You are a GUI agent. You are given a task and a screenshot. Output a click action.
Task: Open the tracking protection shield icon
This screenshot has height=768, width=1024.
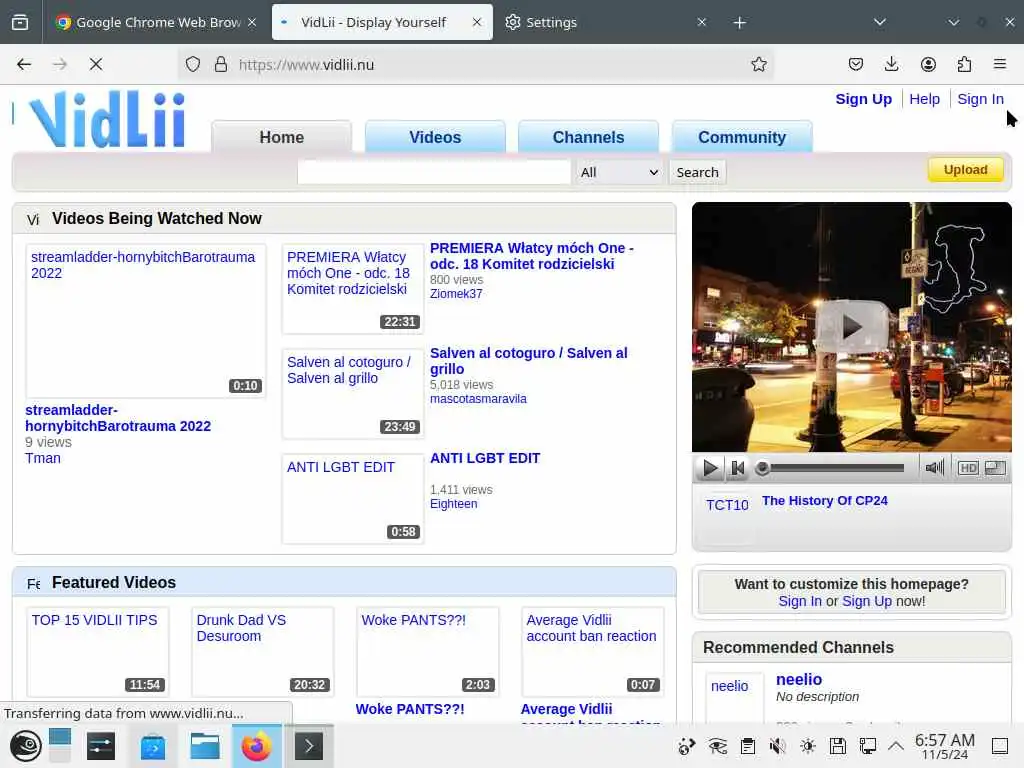(193, 64)
